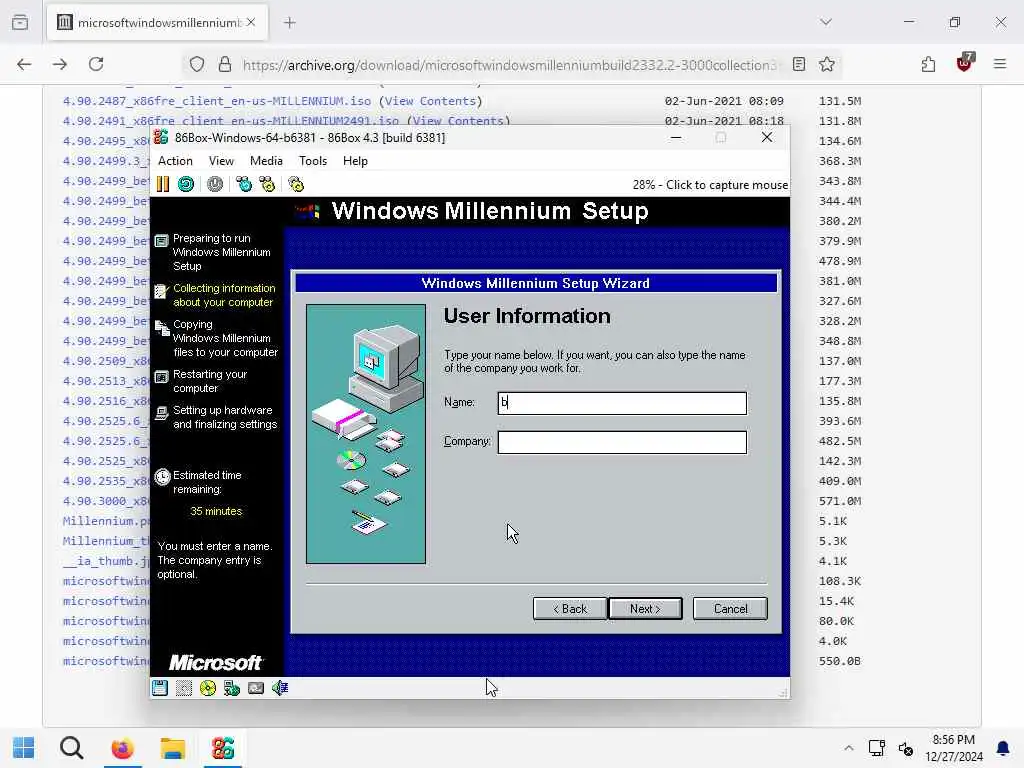This screenshot has width=1024, height=768.
Task: Click the __ia_thumb file link
Action: pyautogui.click(x=106, y=561)
